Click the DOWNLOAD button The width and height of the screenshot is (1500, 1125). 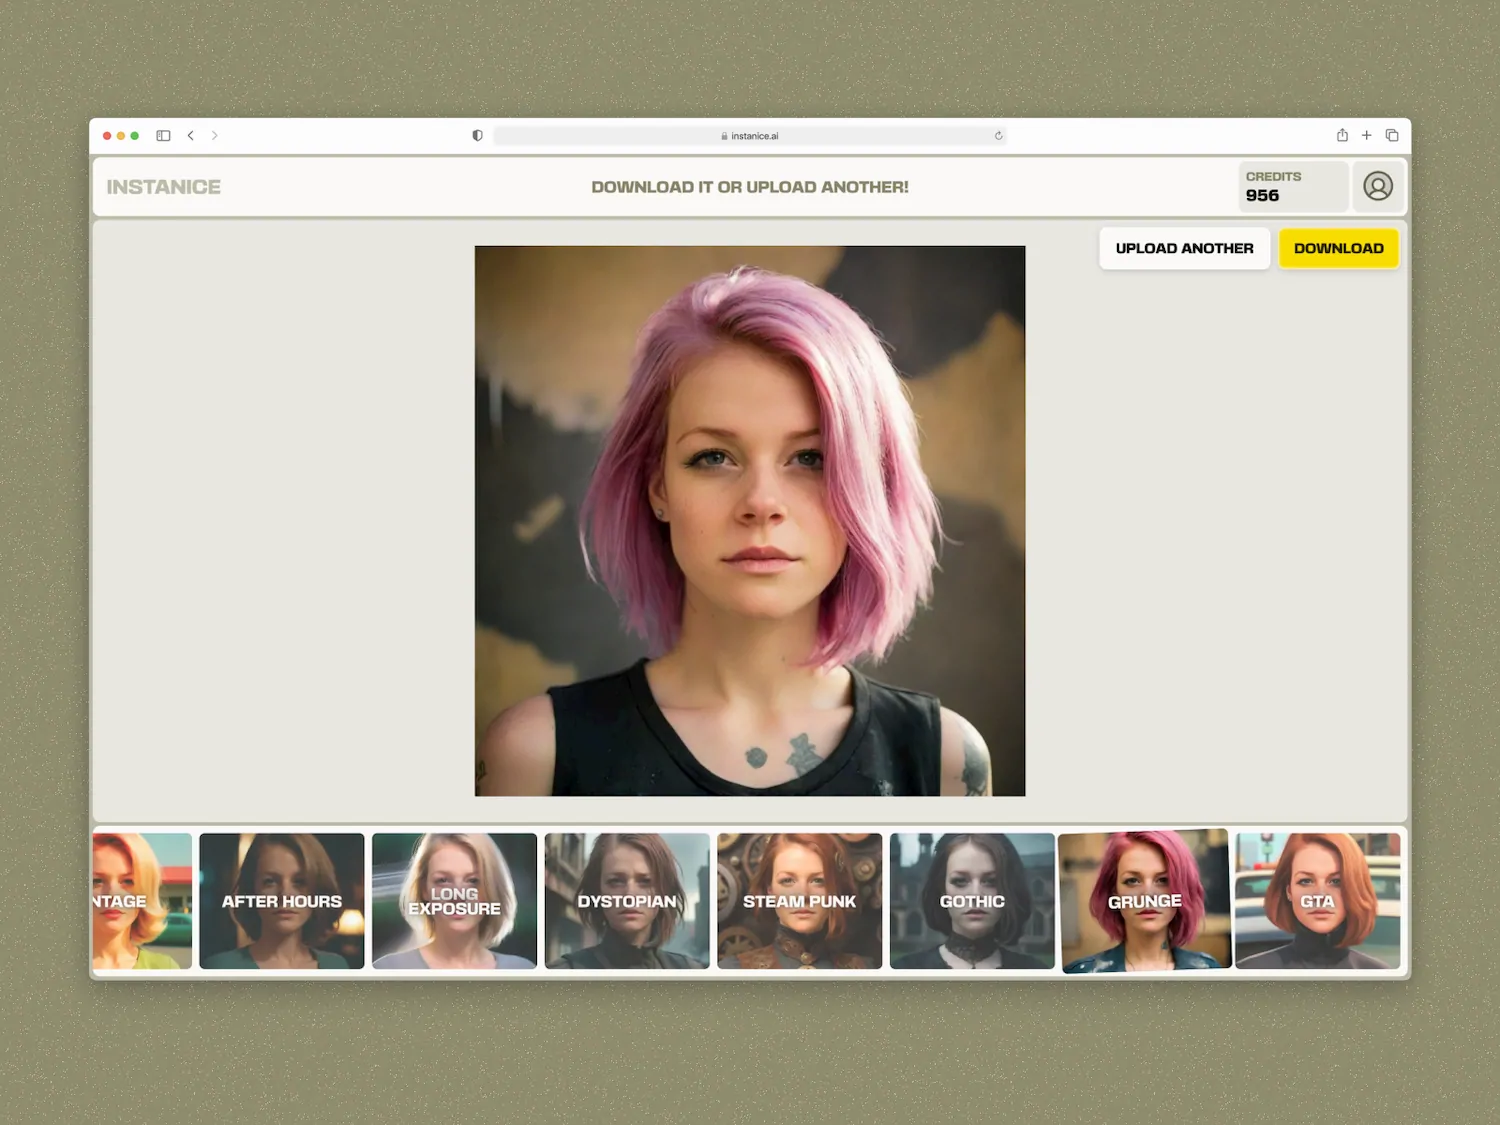1339,248
